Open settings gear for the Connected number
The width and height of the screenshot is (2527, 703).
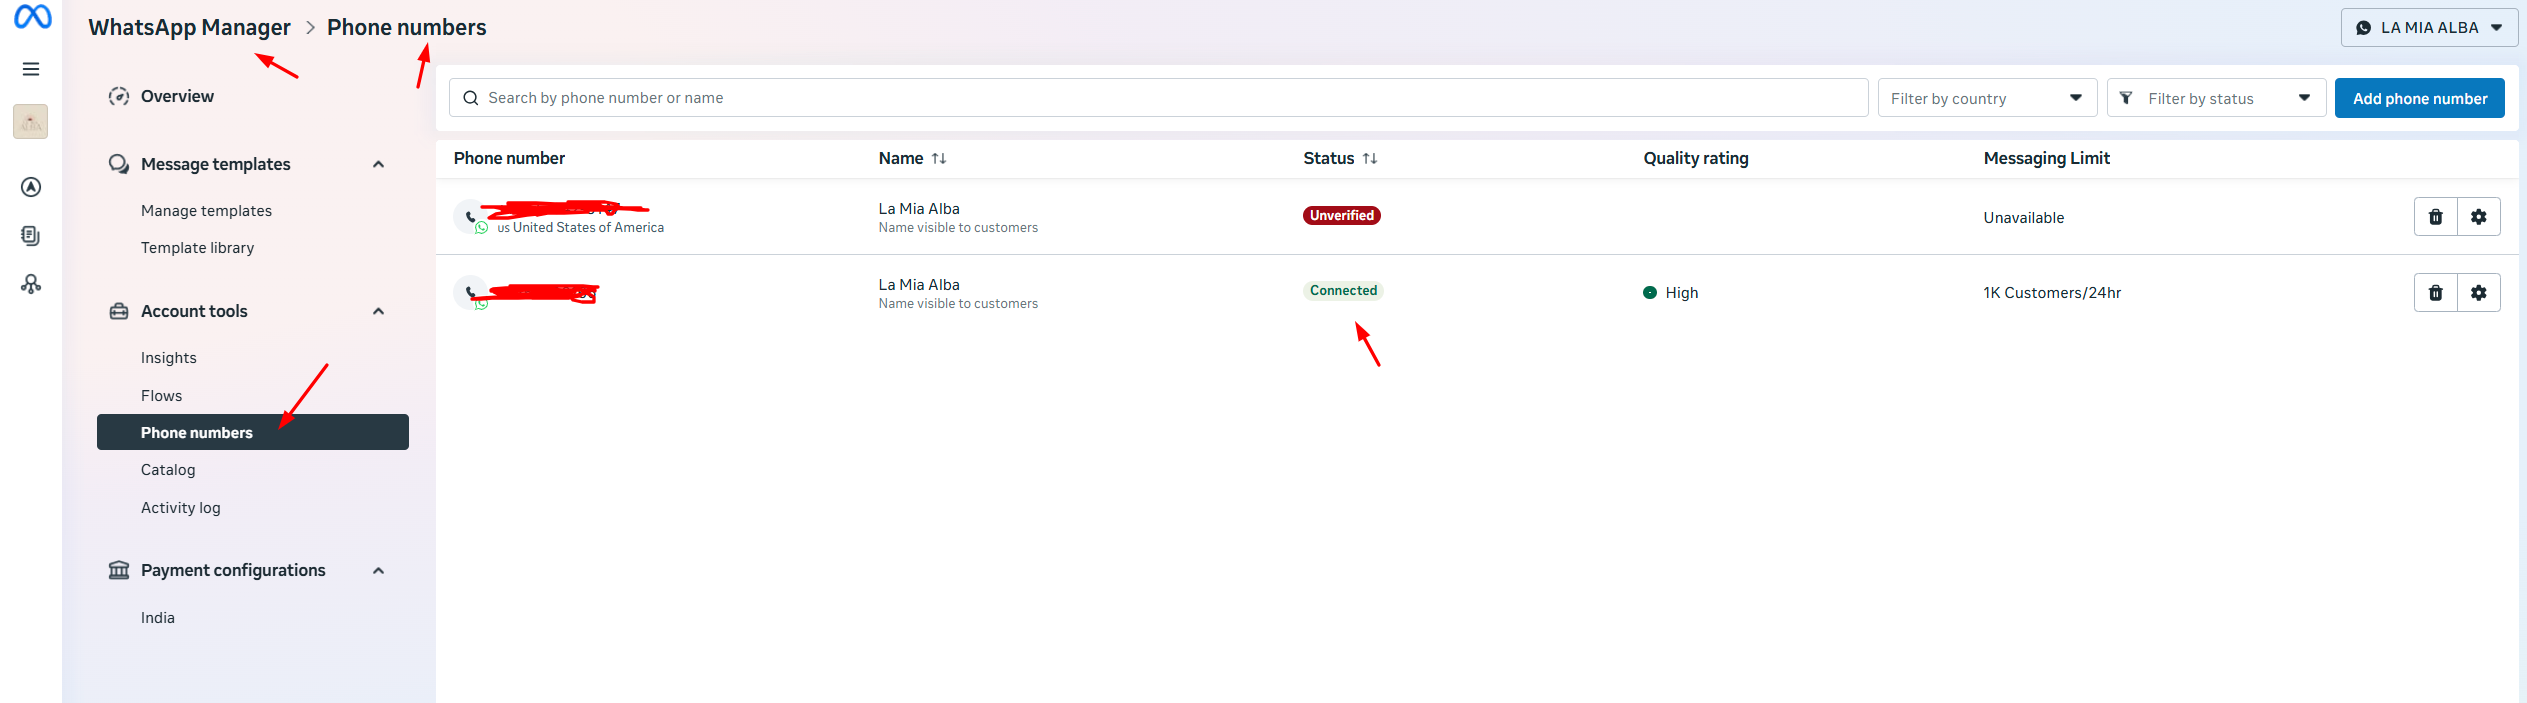click(2479, 293)
